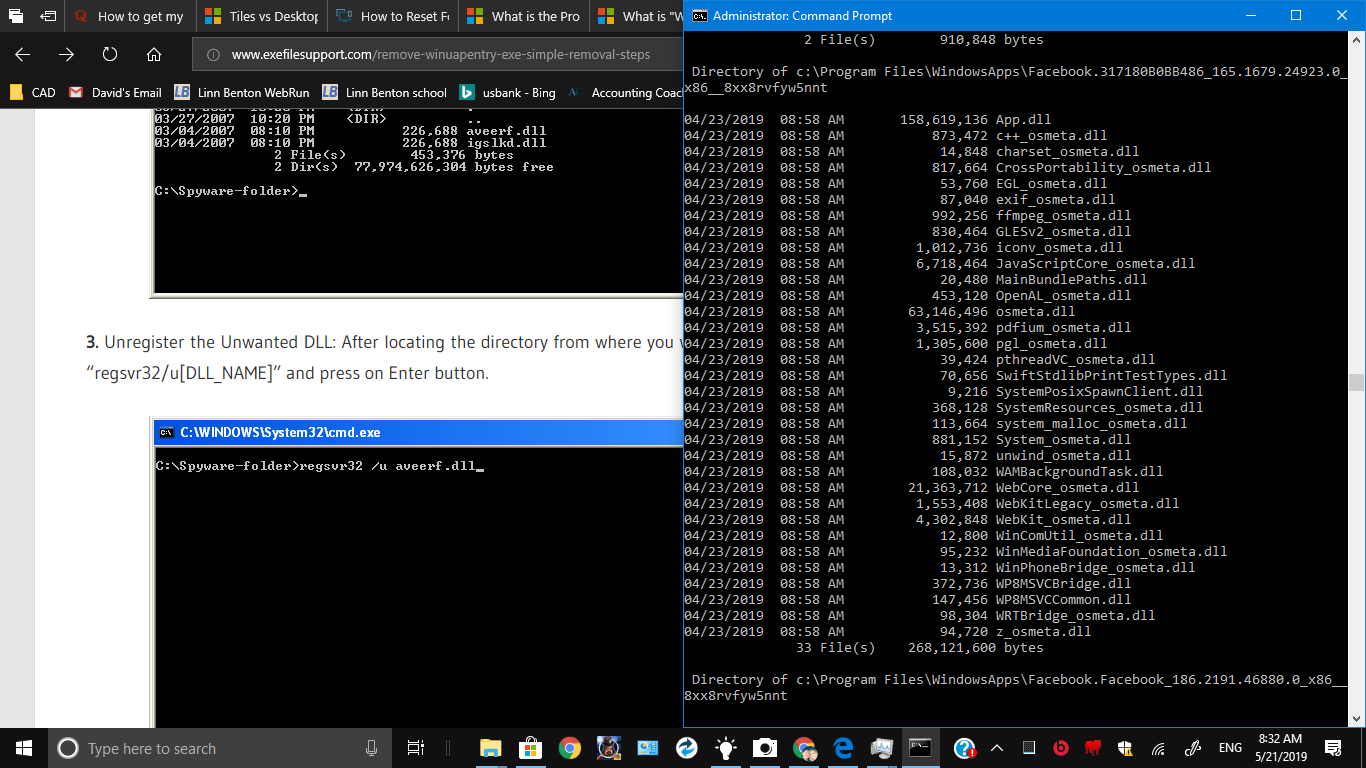Viewport: 1366px width, 768px height.
Task: Click ENG language indicator
Action: [1229, 748]
